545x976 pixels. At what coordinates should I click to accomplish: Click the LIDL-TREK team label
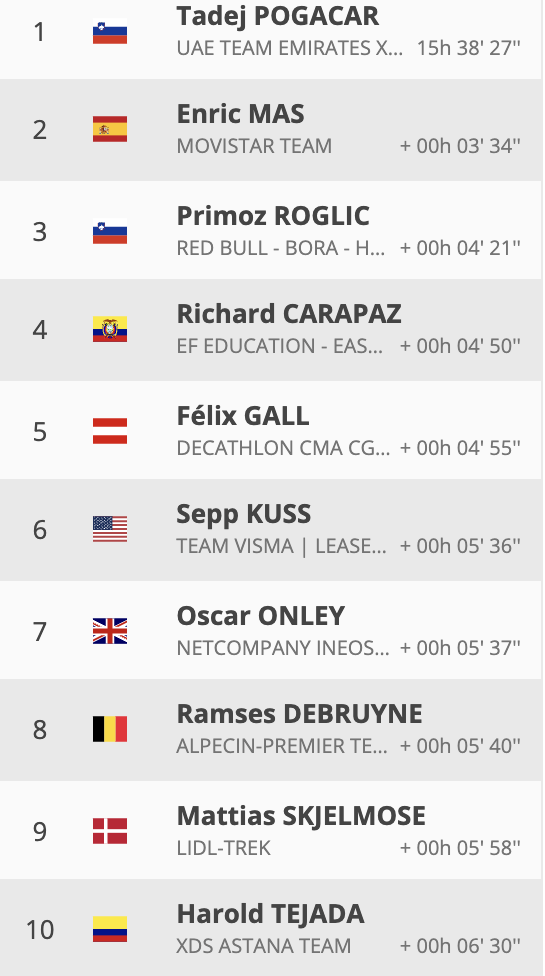[x=223, y=848]
